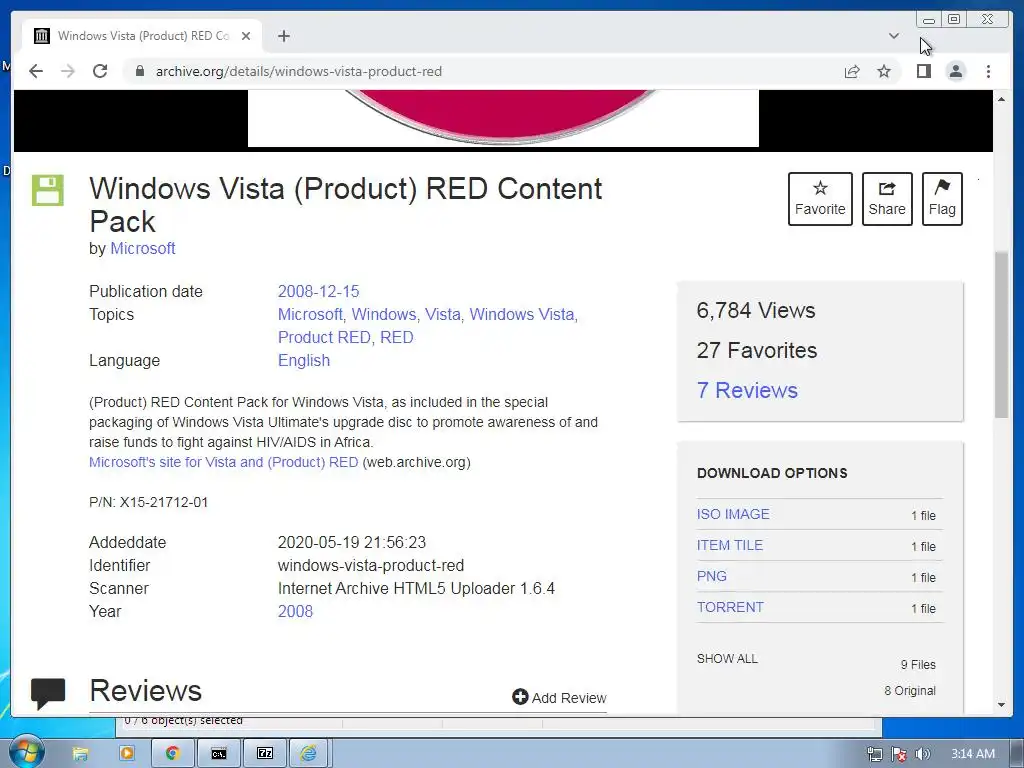Click the Windows Start orb
Screen dimensions: 1024x768
[x=26, y=752]
